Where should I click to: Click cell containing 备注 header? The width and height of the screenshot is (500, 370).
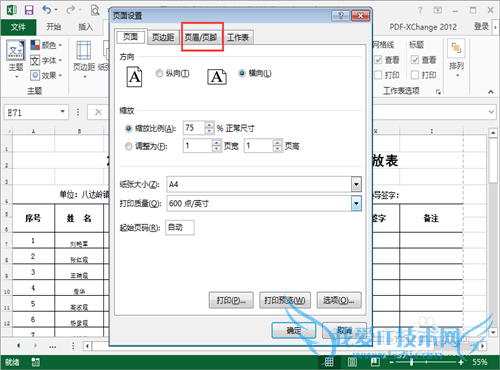point(431,218)
